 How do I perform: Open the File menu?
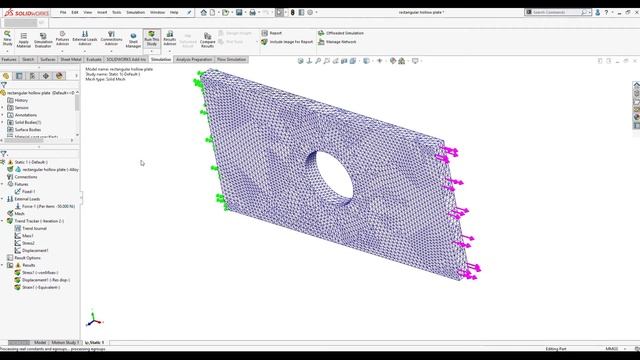pos(63,13)
